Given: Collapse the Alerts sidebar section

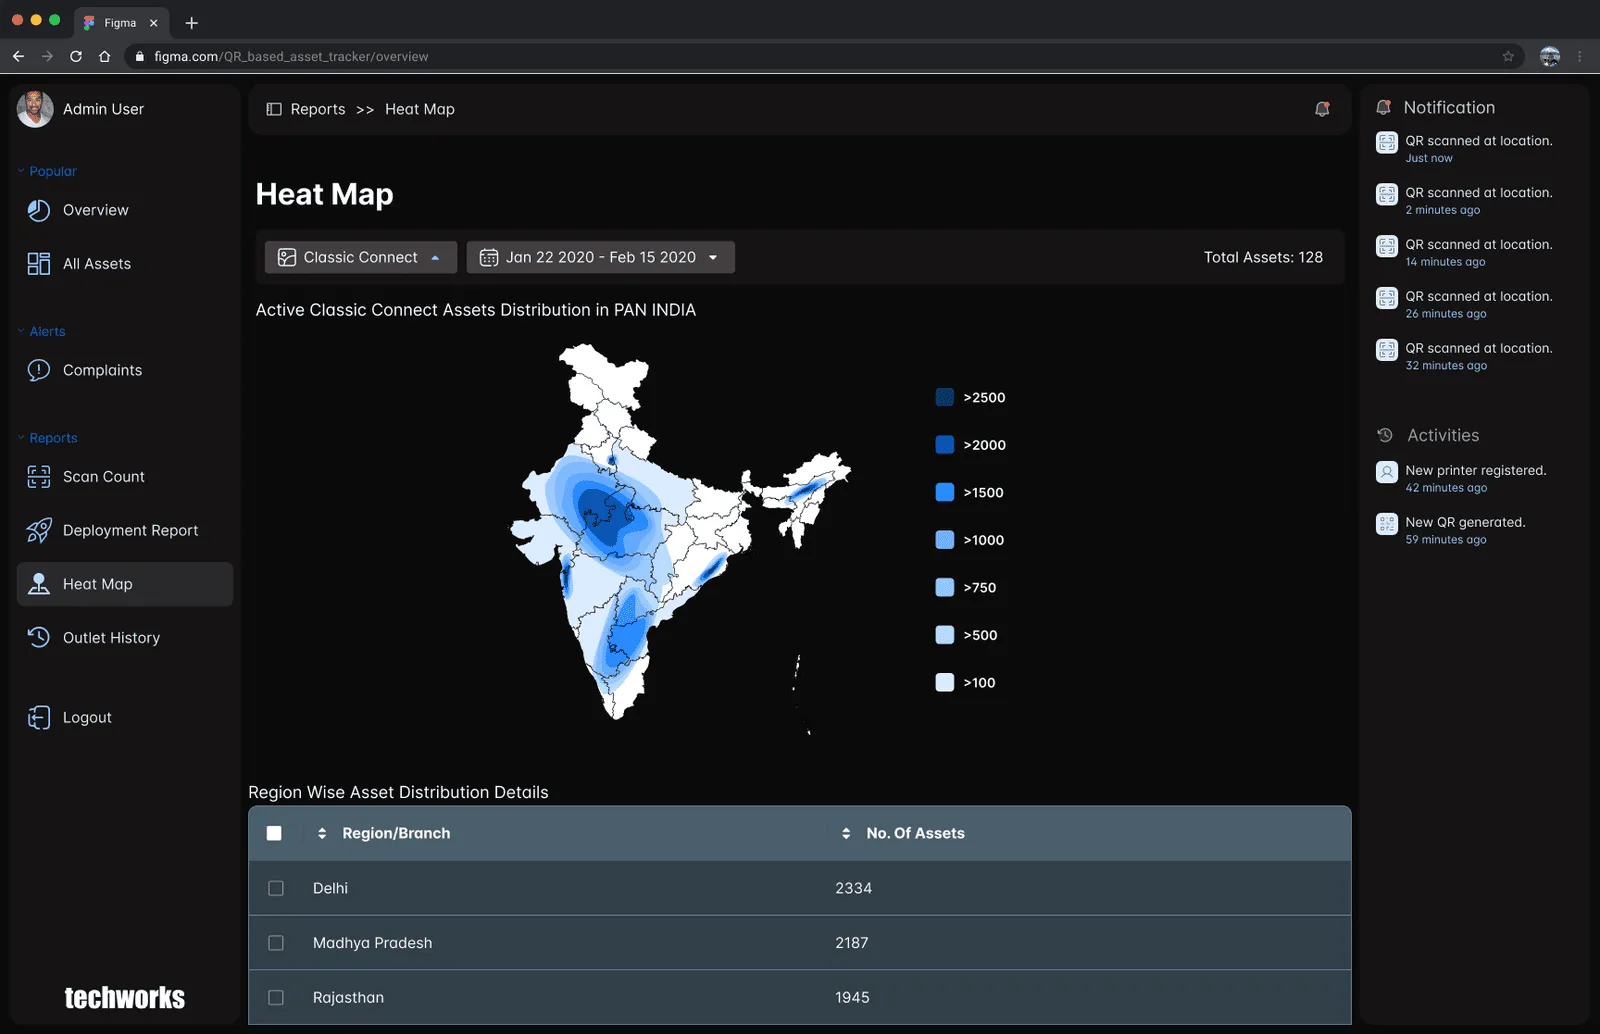Looking at the screenshot, I should [x=21, y=331].
